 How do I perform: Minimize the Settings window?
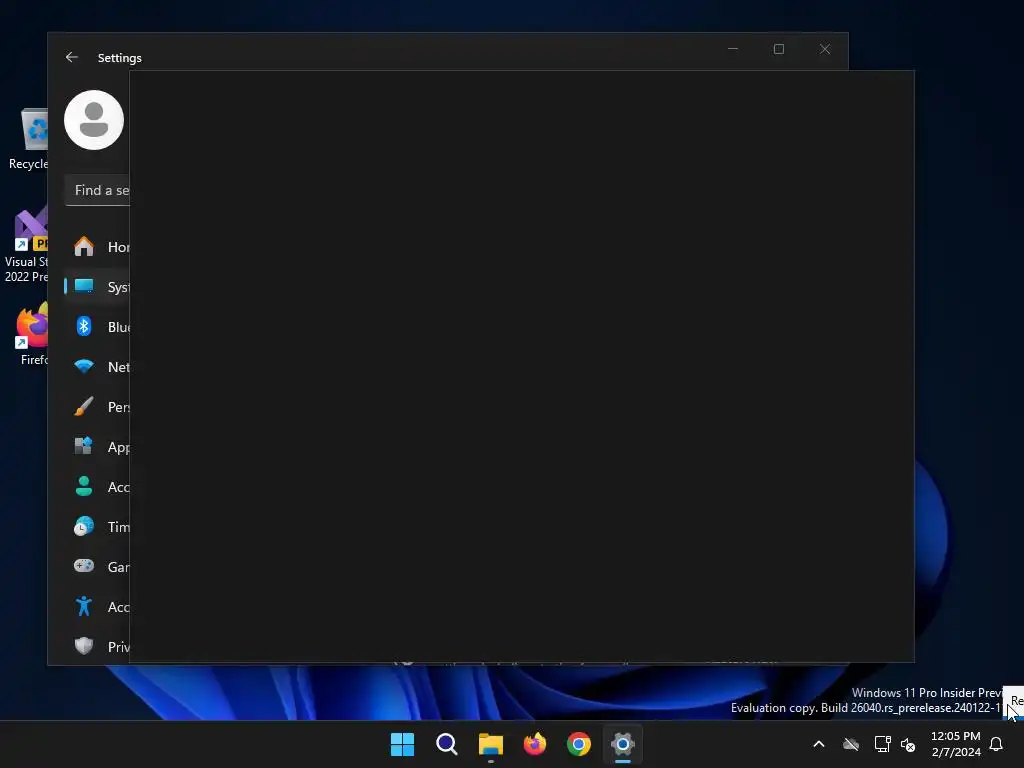click(x=733, y=49)
